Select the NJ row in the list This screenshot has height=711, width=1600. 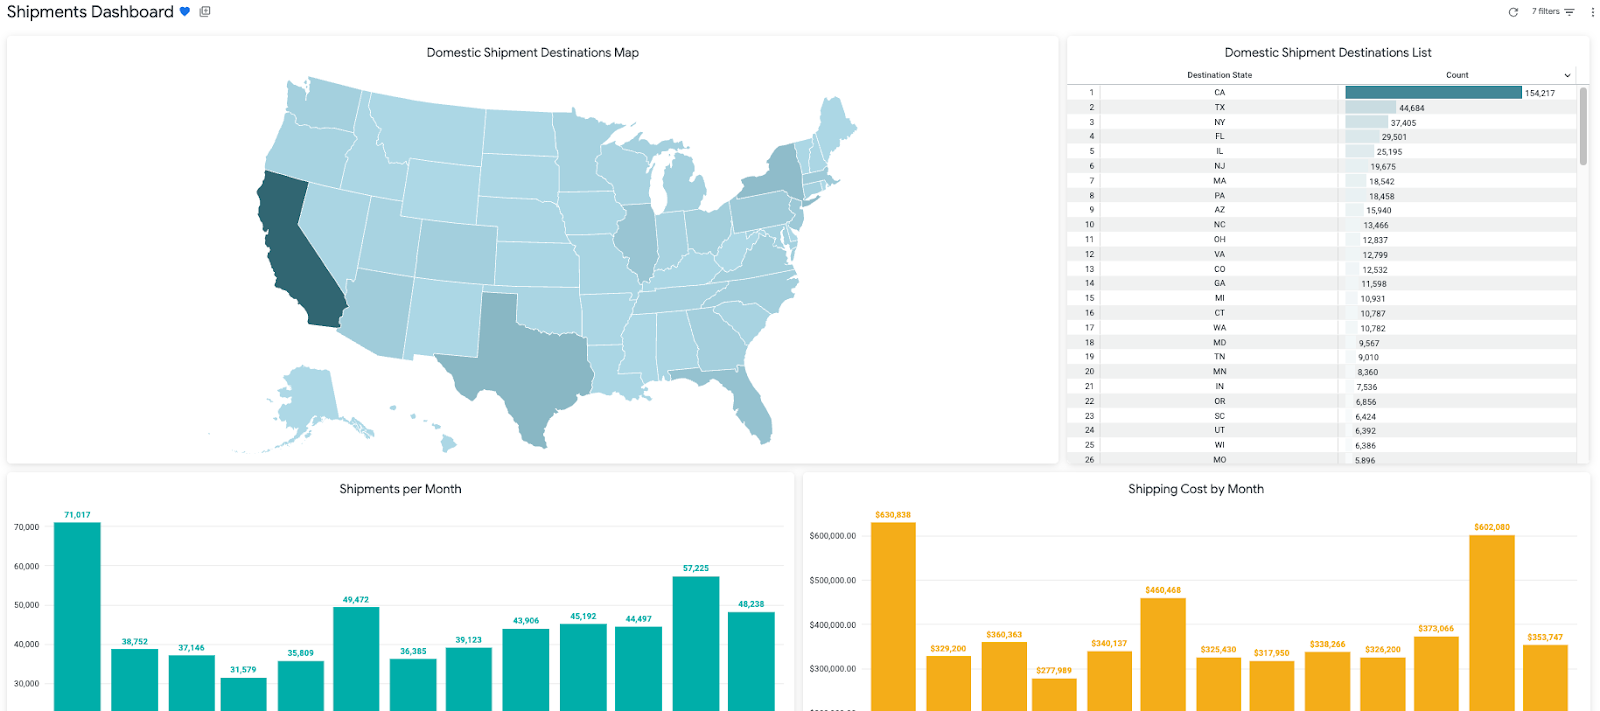tap(1322, 166)
